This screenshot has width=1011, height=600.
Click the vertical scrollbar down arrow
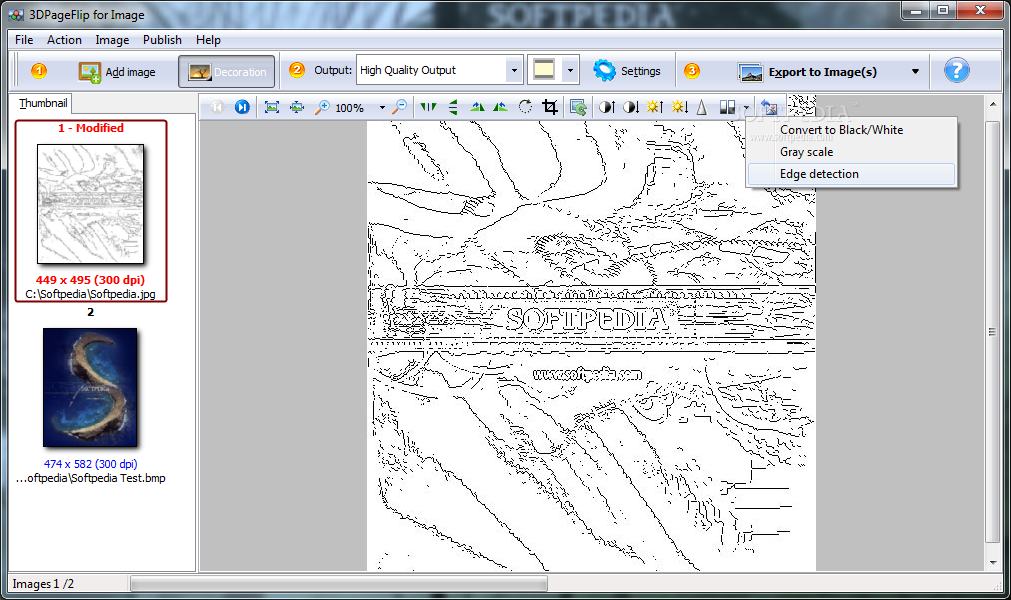tap(993, 563)
